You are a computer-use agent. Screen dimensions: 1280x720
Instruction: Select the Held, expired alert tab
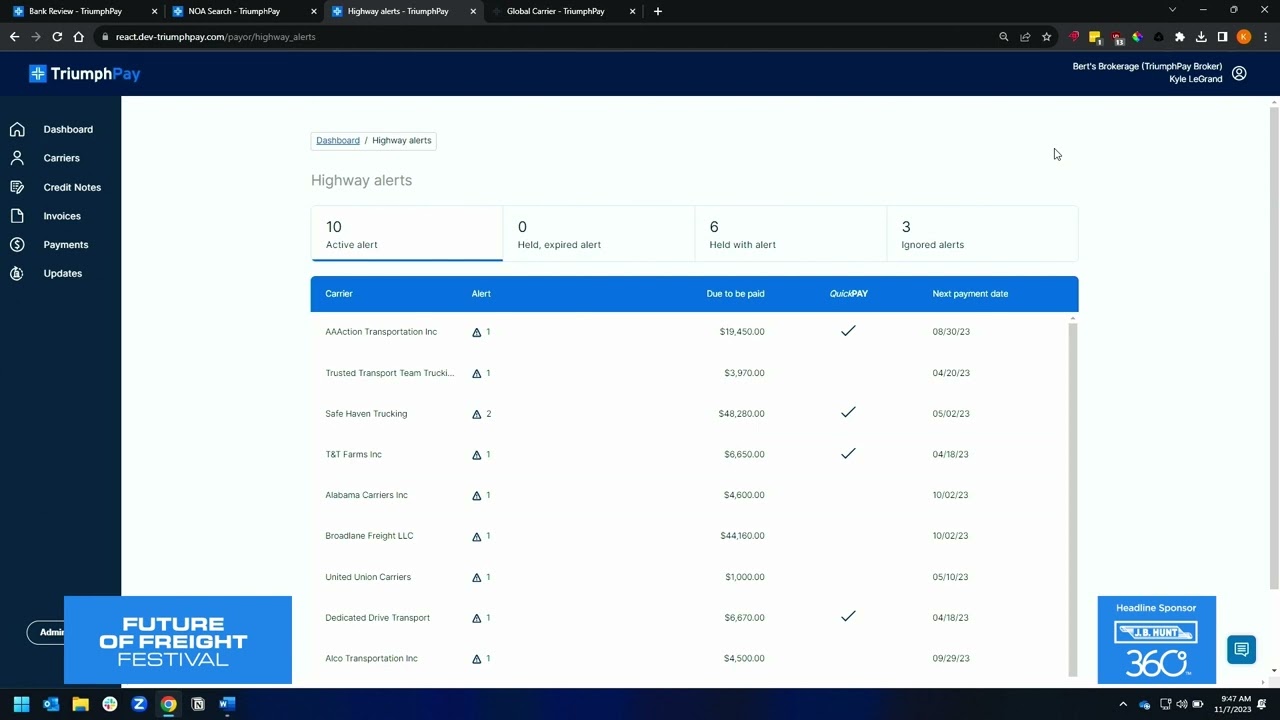599,234
